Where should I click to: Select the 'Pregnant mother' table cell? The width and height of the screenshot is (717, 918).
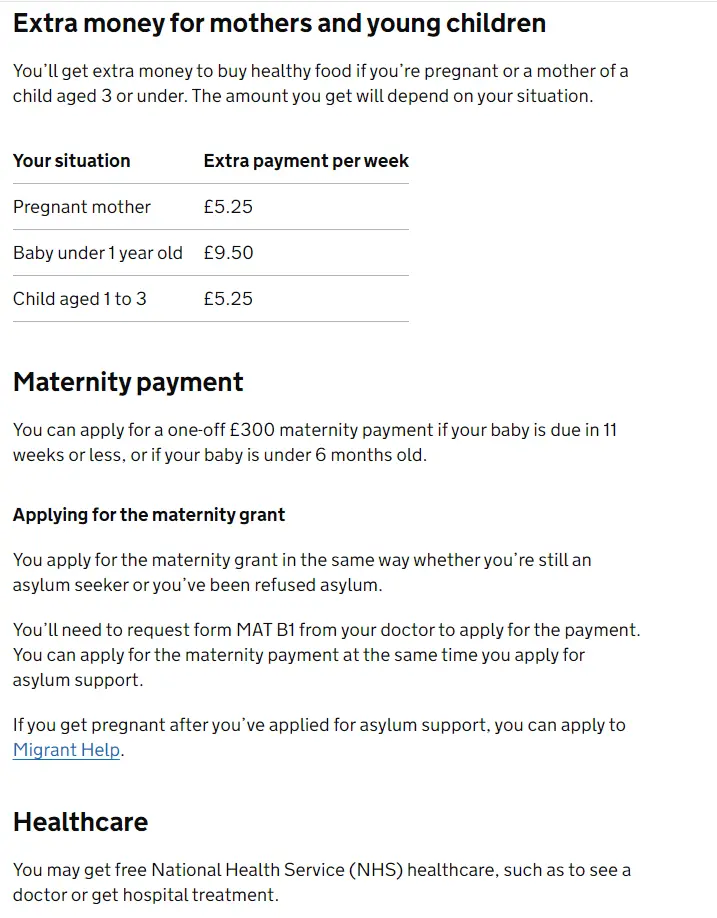tap(82, 207)
